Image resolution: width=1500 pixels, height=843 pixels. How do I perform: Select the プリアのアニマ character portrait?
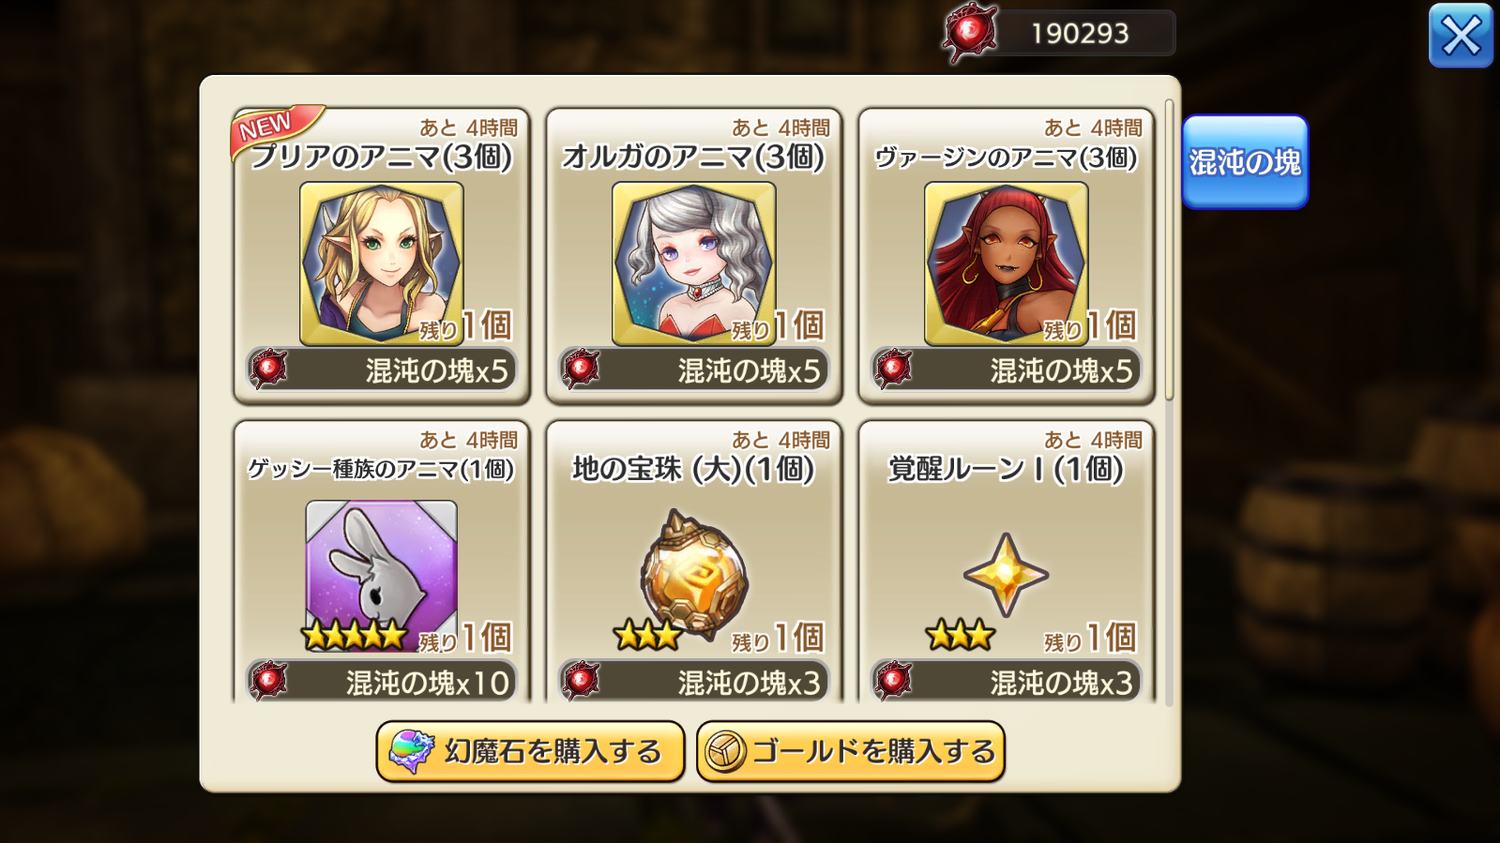tap(382, 264)
